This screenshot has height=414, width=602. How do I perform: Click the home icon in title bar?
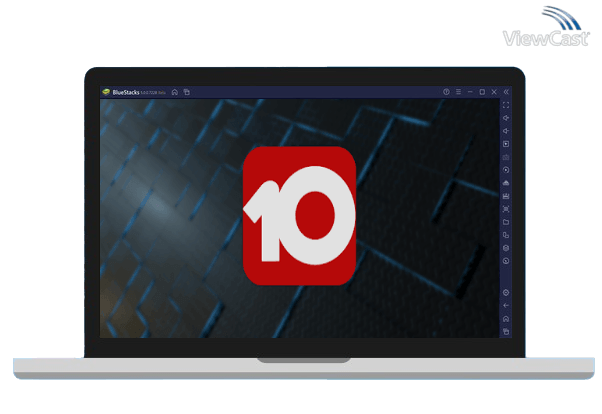tap(175, 92)
